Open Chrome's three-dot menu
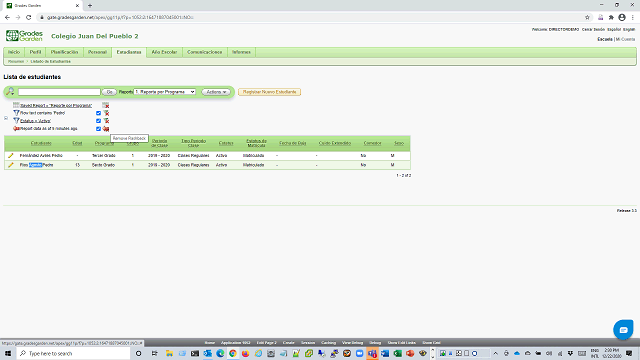The height and width of the screenshot is (360, 640). coord(633,18)
